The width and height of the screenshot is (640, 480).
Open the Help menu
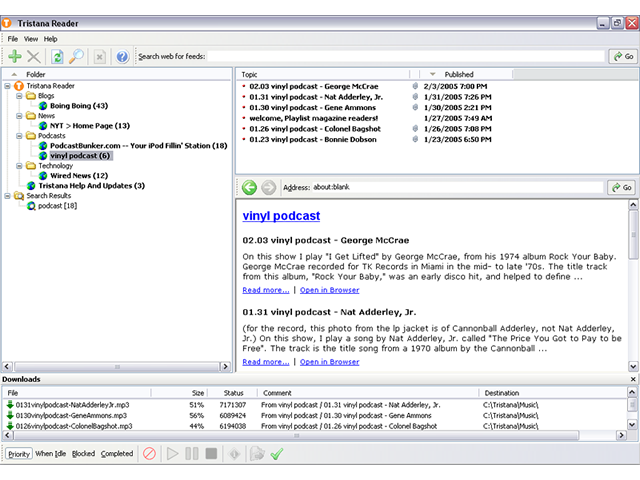tap(51, 39)
